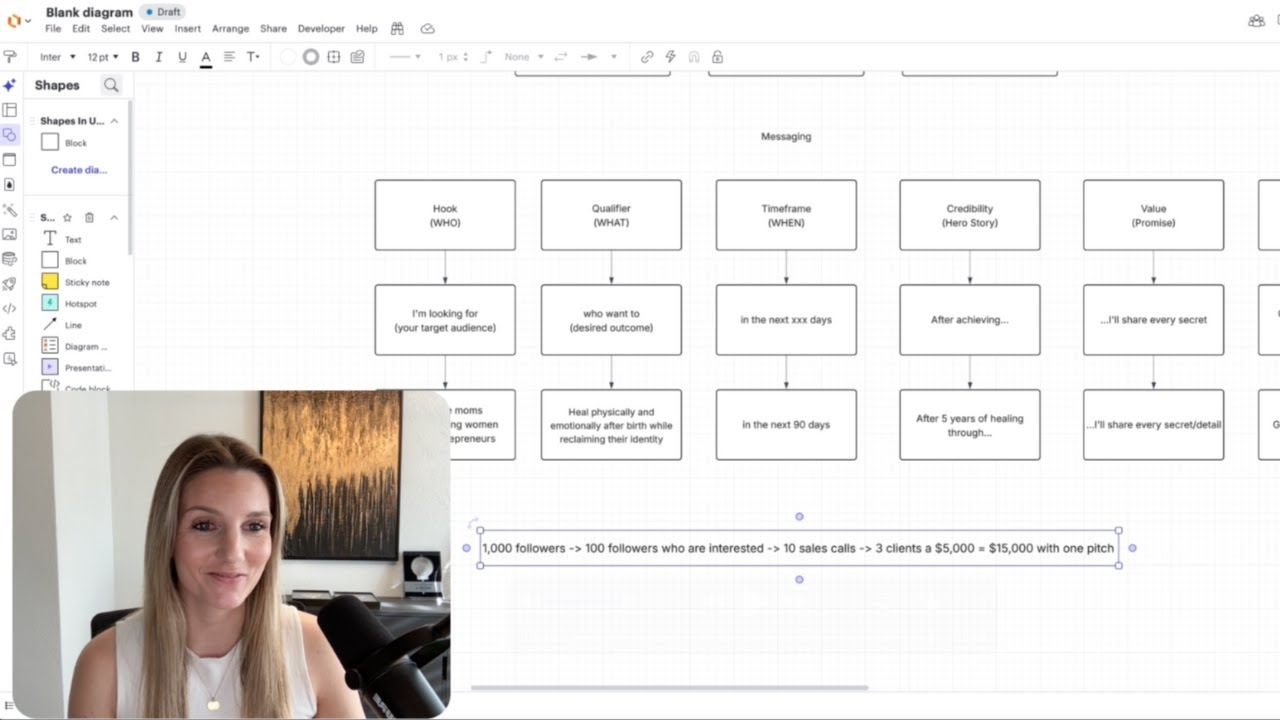This screenshot has width=1280, height=720.
Task: Open the containers window icon in sidebar
Action: coord(10,160)
